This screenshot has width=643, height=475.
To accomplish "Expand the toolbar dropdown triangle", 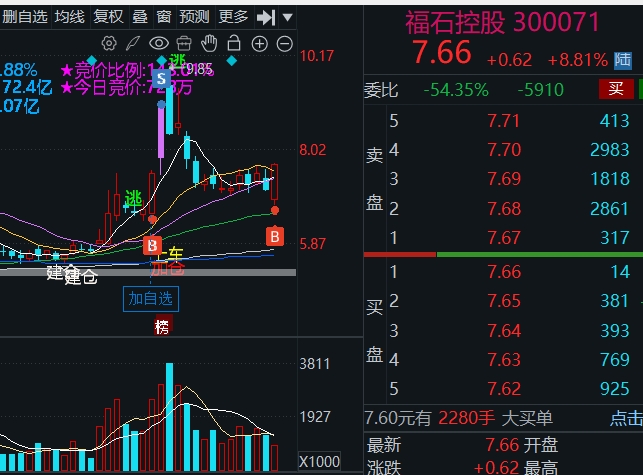I will tap(287, 17).
